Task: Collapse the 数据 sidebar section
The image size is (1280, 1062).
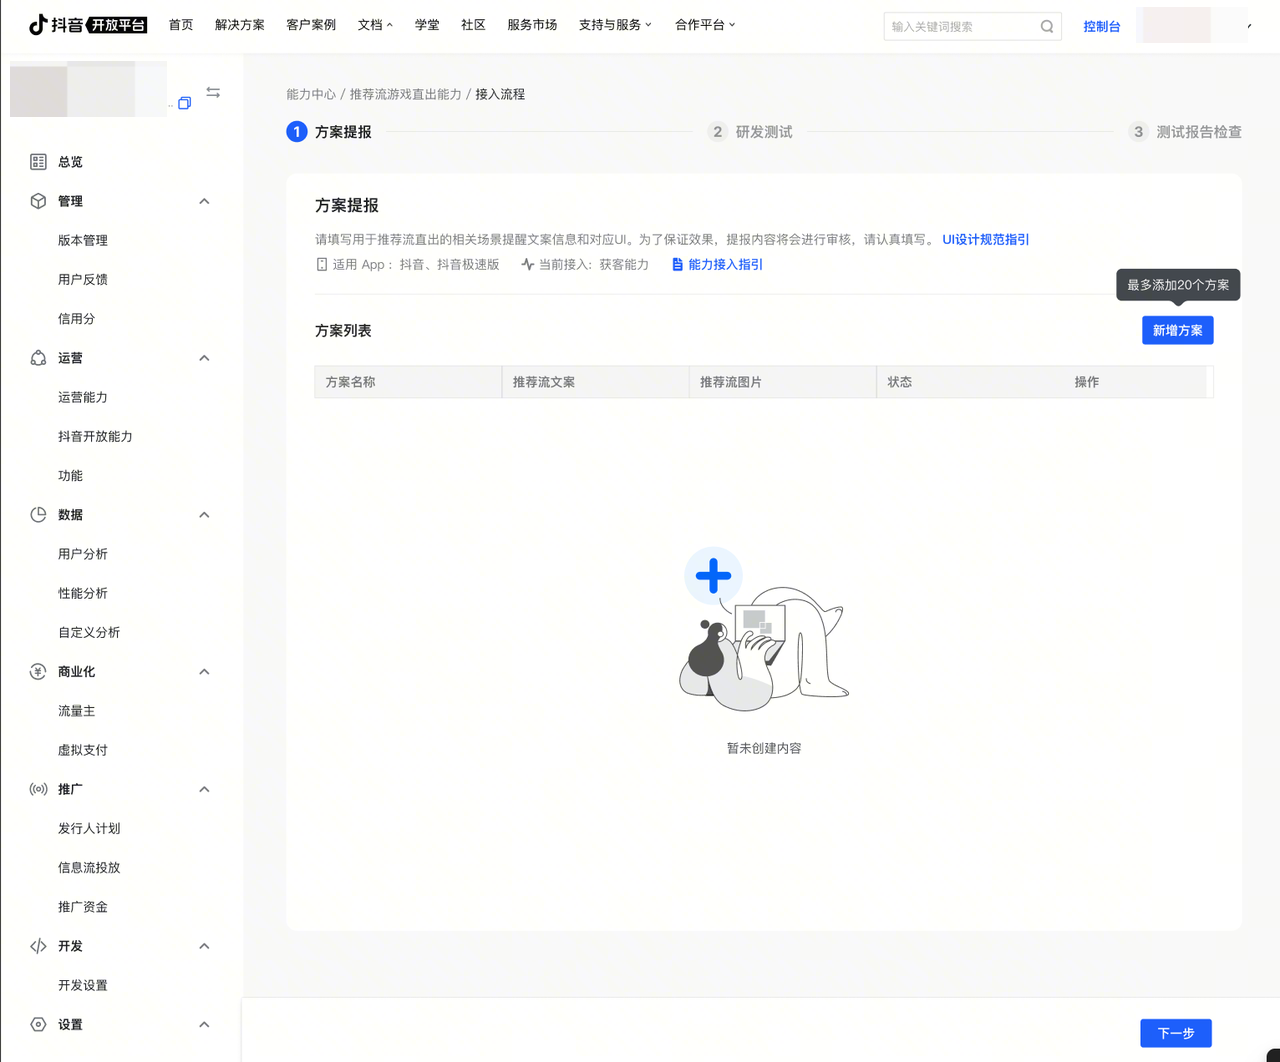Action: 204,515
